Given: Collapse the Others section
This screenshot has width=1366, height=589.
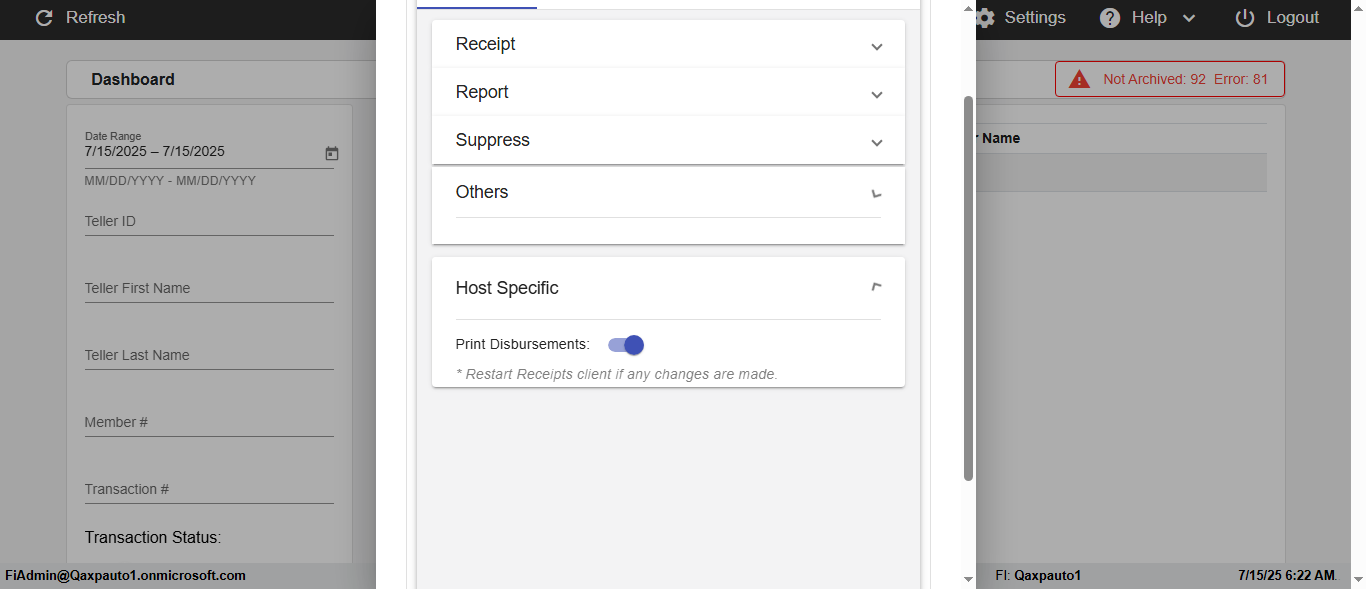Looking at the screenshot, I should click(x=877, y=192).
